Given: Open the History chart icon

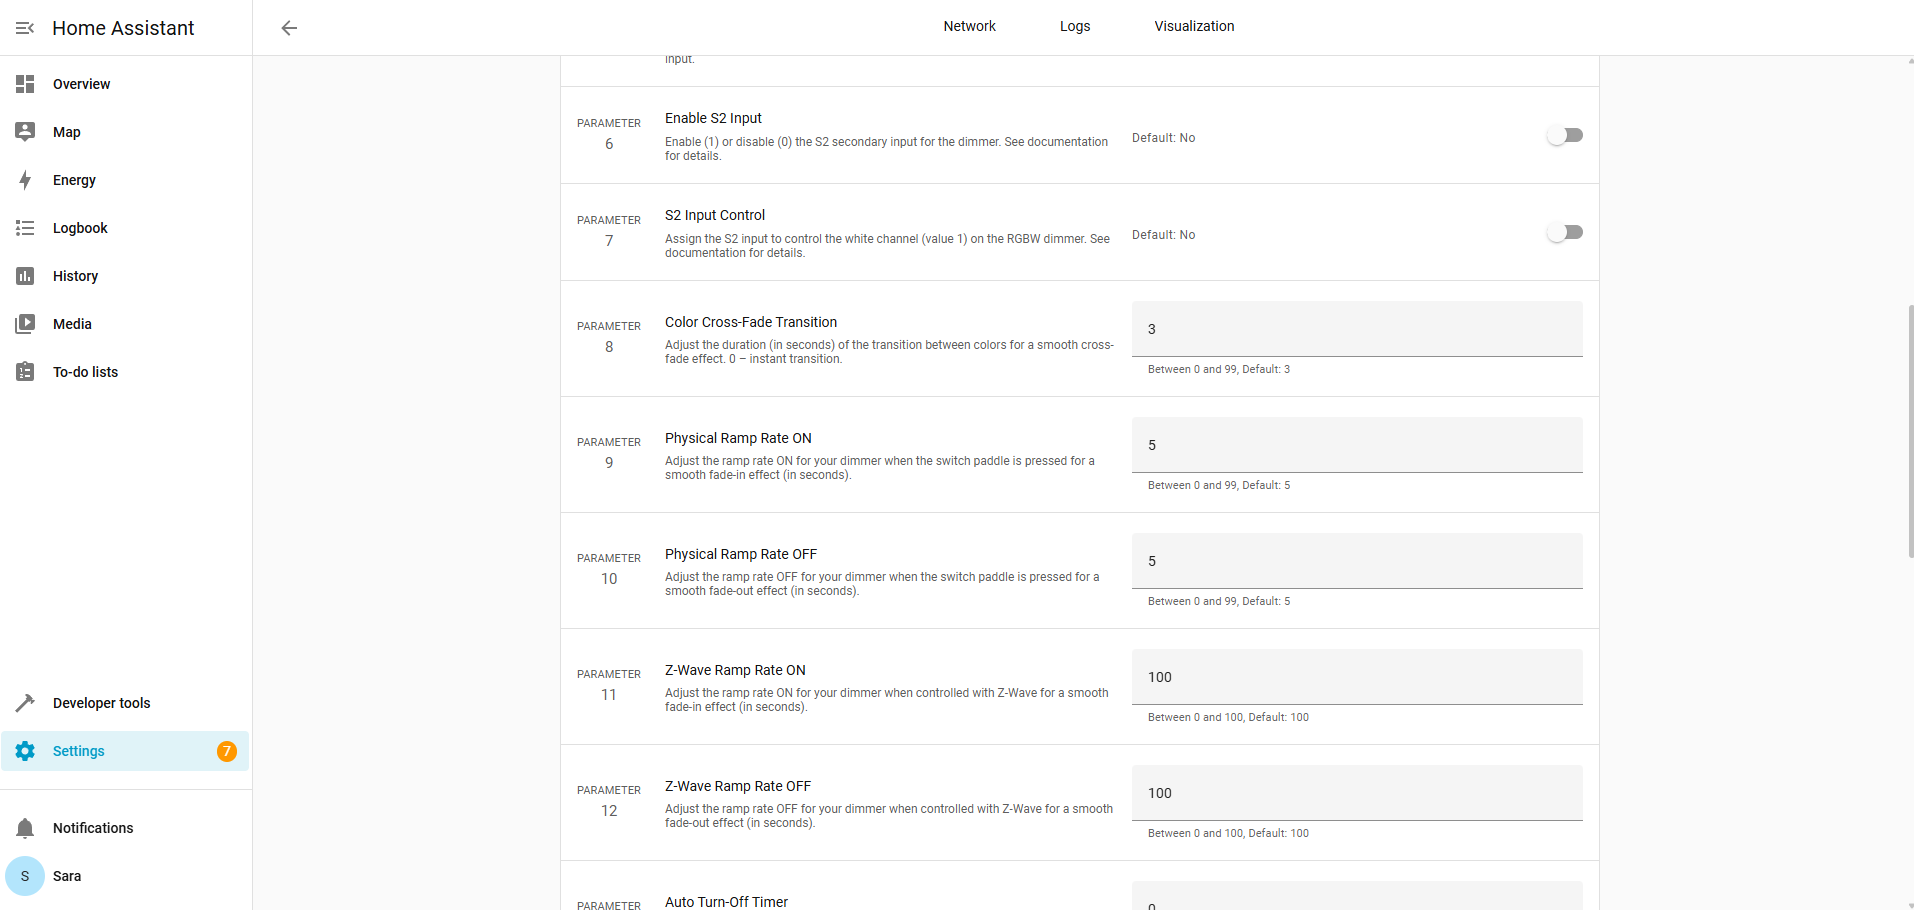Looking at the screenshot, I should click(x=25, y=276).
